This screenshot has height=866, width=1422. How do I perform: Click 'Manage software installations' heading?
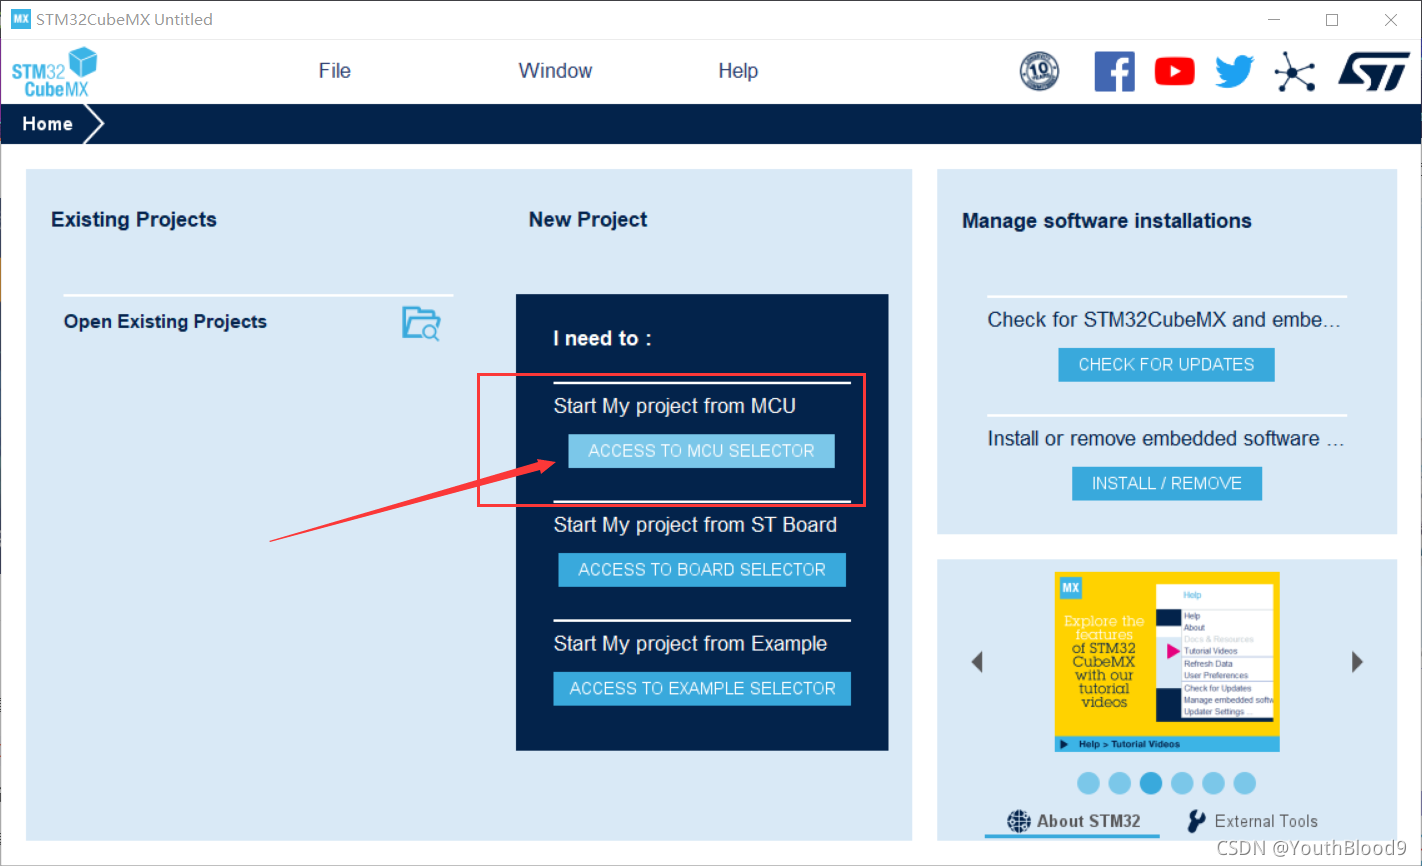click(1106, 221)
